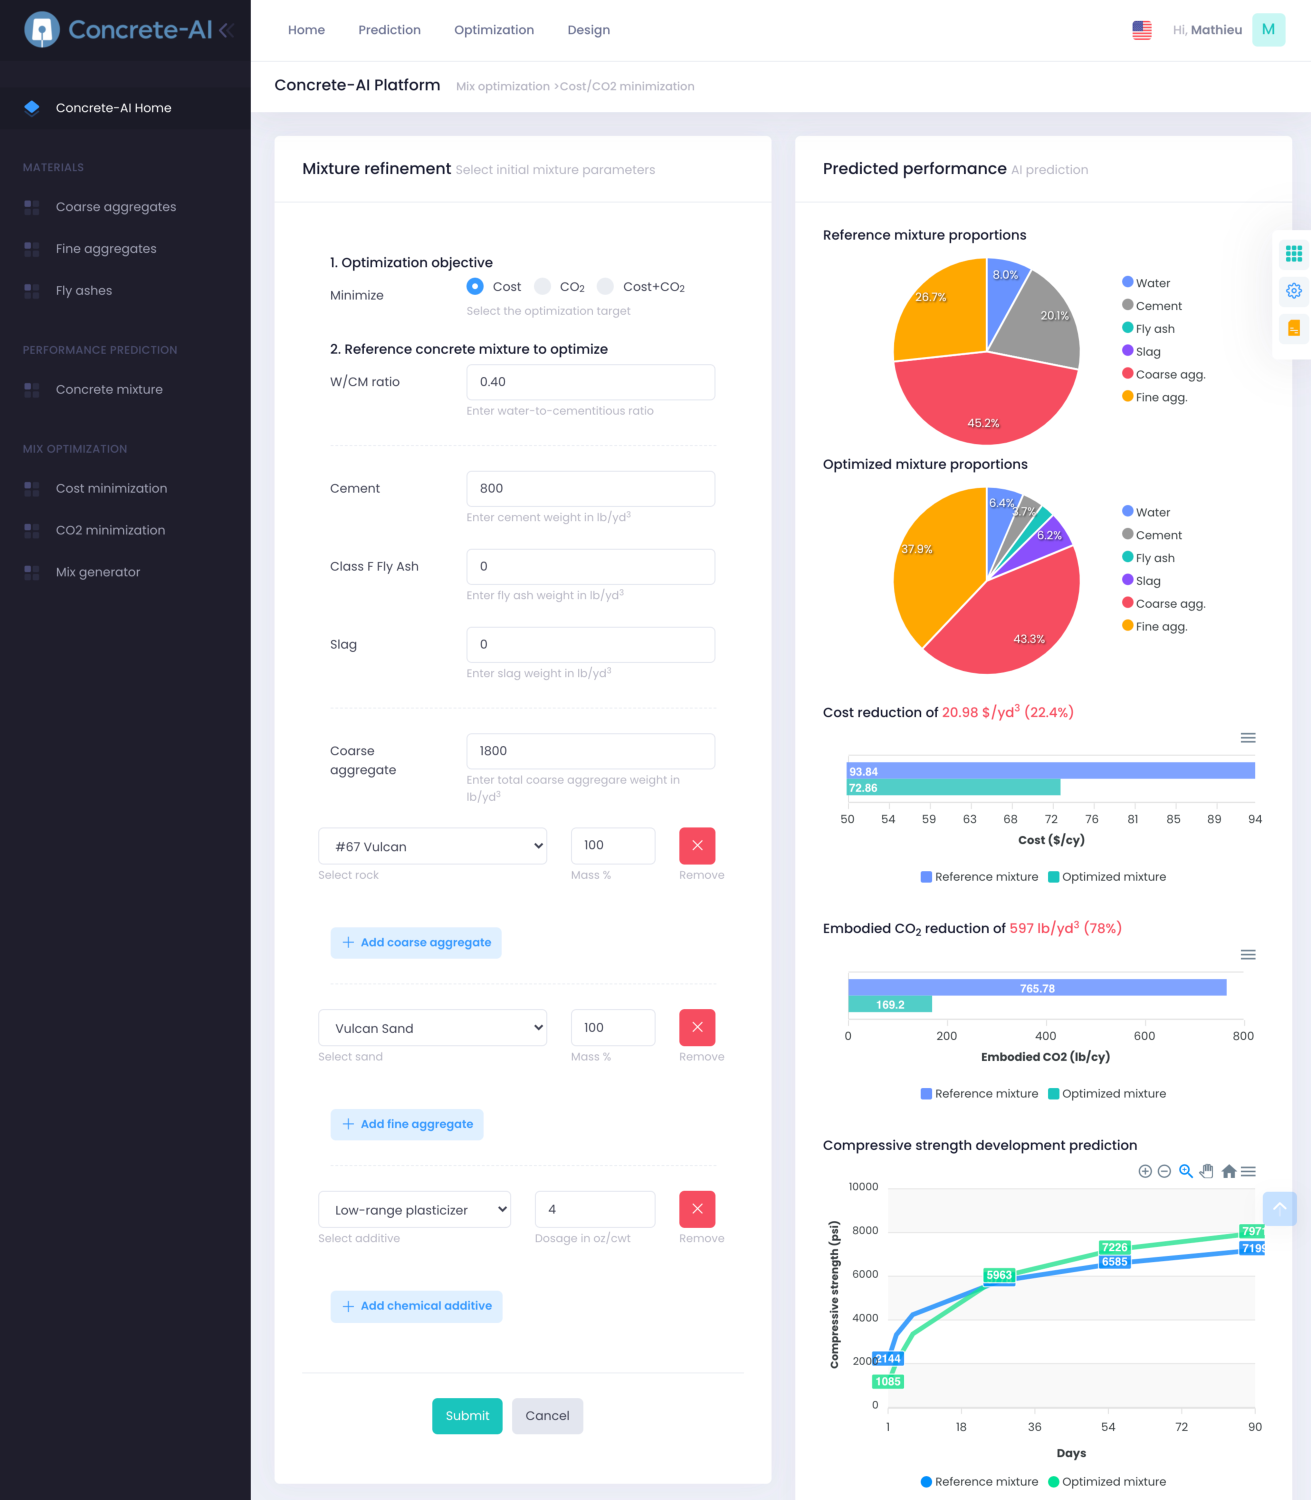
Task: Click the orange document icon on right edge
Action: (x=1294, y=328)
